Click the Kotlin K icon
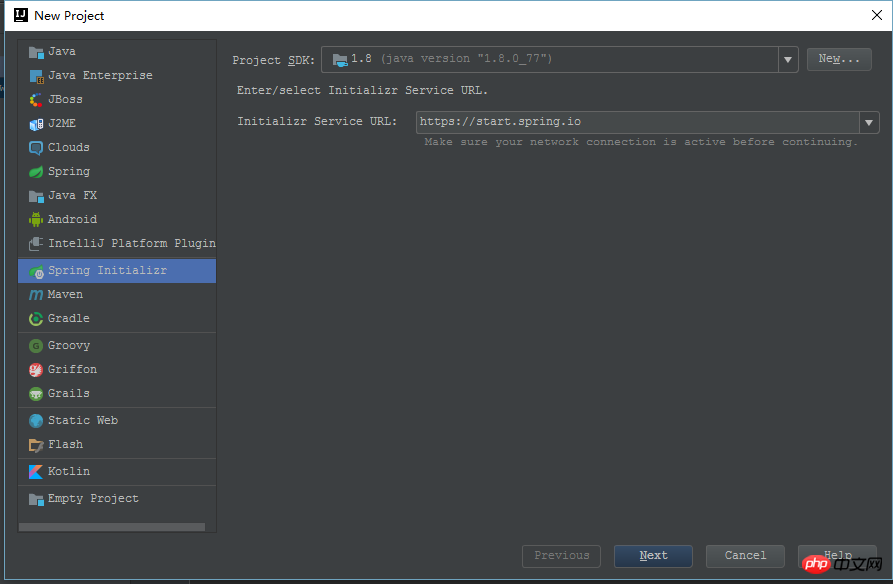 [36, 472]
